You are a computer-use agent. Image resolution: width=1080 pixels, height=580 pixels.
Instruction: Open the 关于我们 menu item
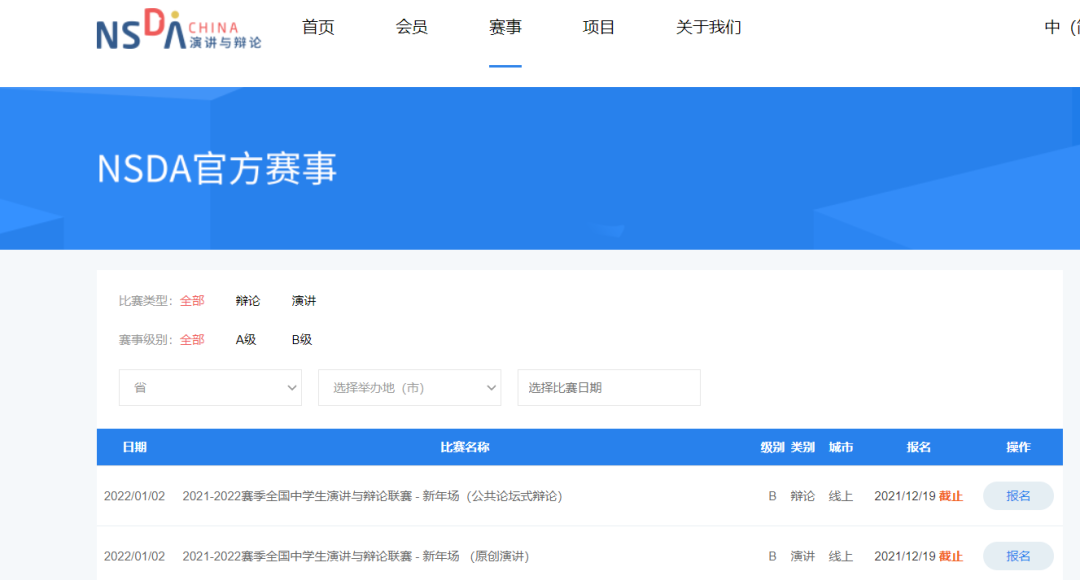coord(709,28)
